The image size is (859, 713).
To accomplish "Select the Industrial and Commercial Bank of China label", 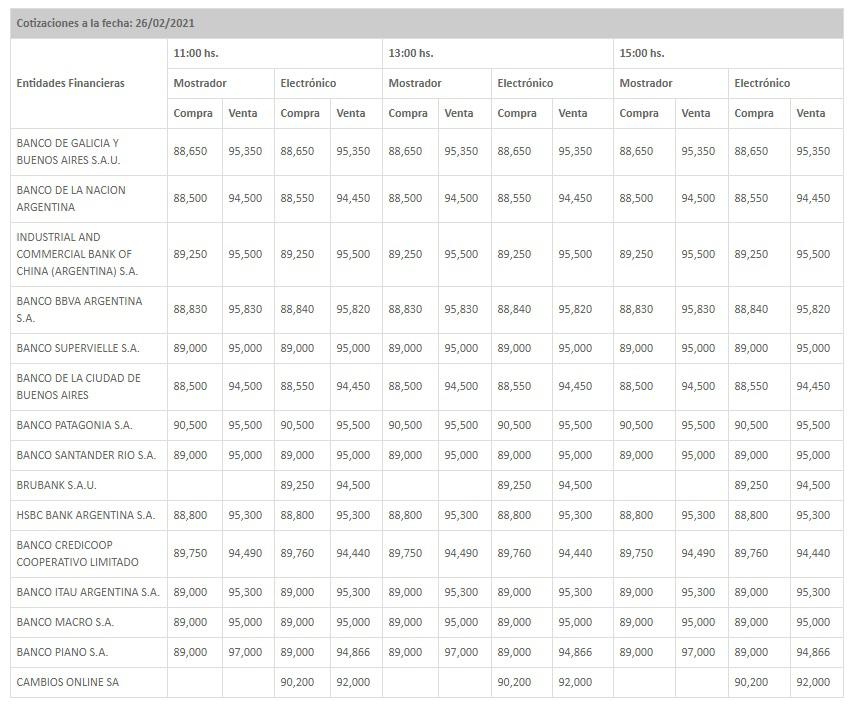I will click(77, 254).
